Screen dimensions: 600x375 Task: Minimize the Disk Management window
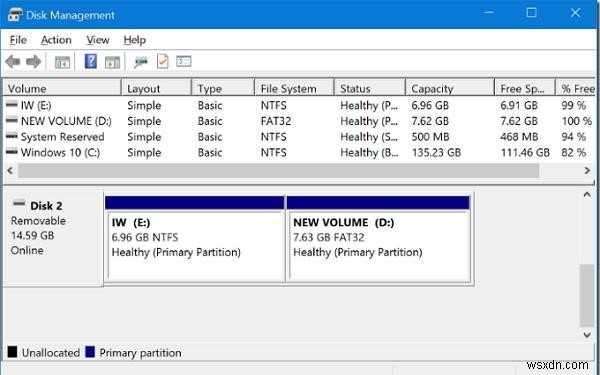pyautogui.click(x=489, y=13)
